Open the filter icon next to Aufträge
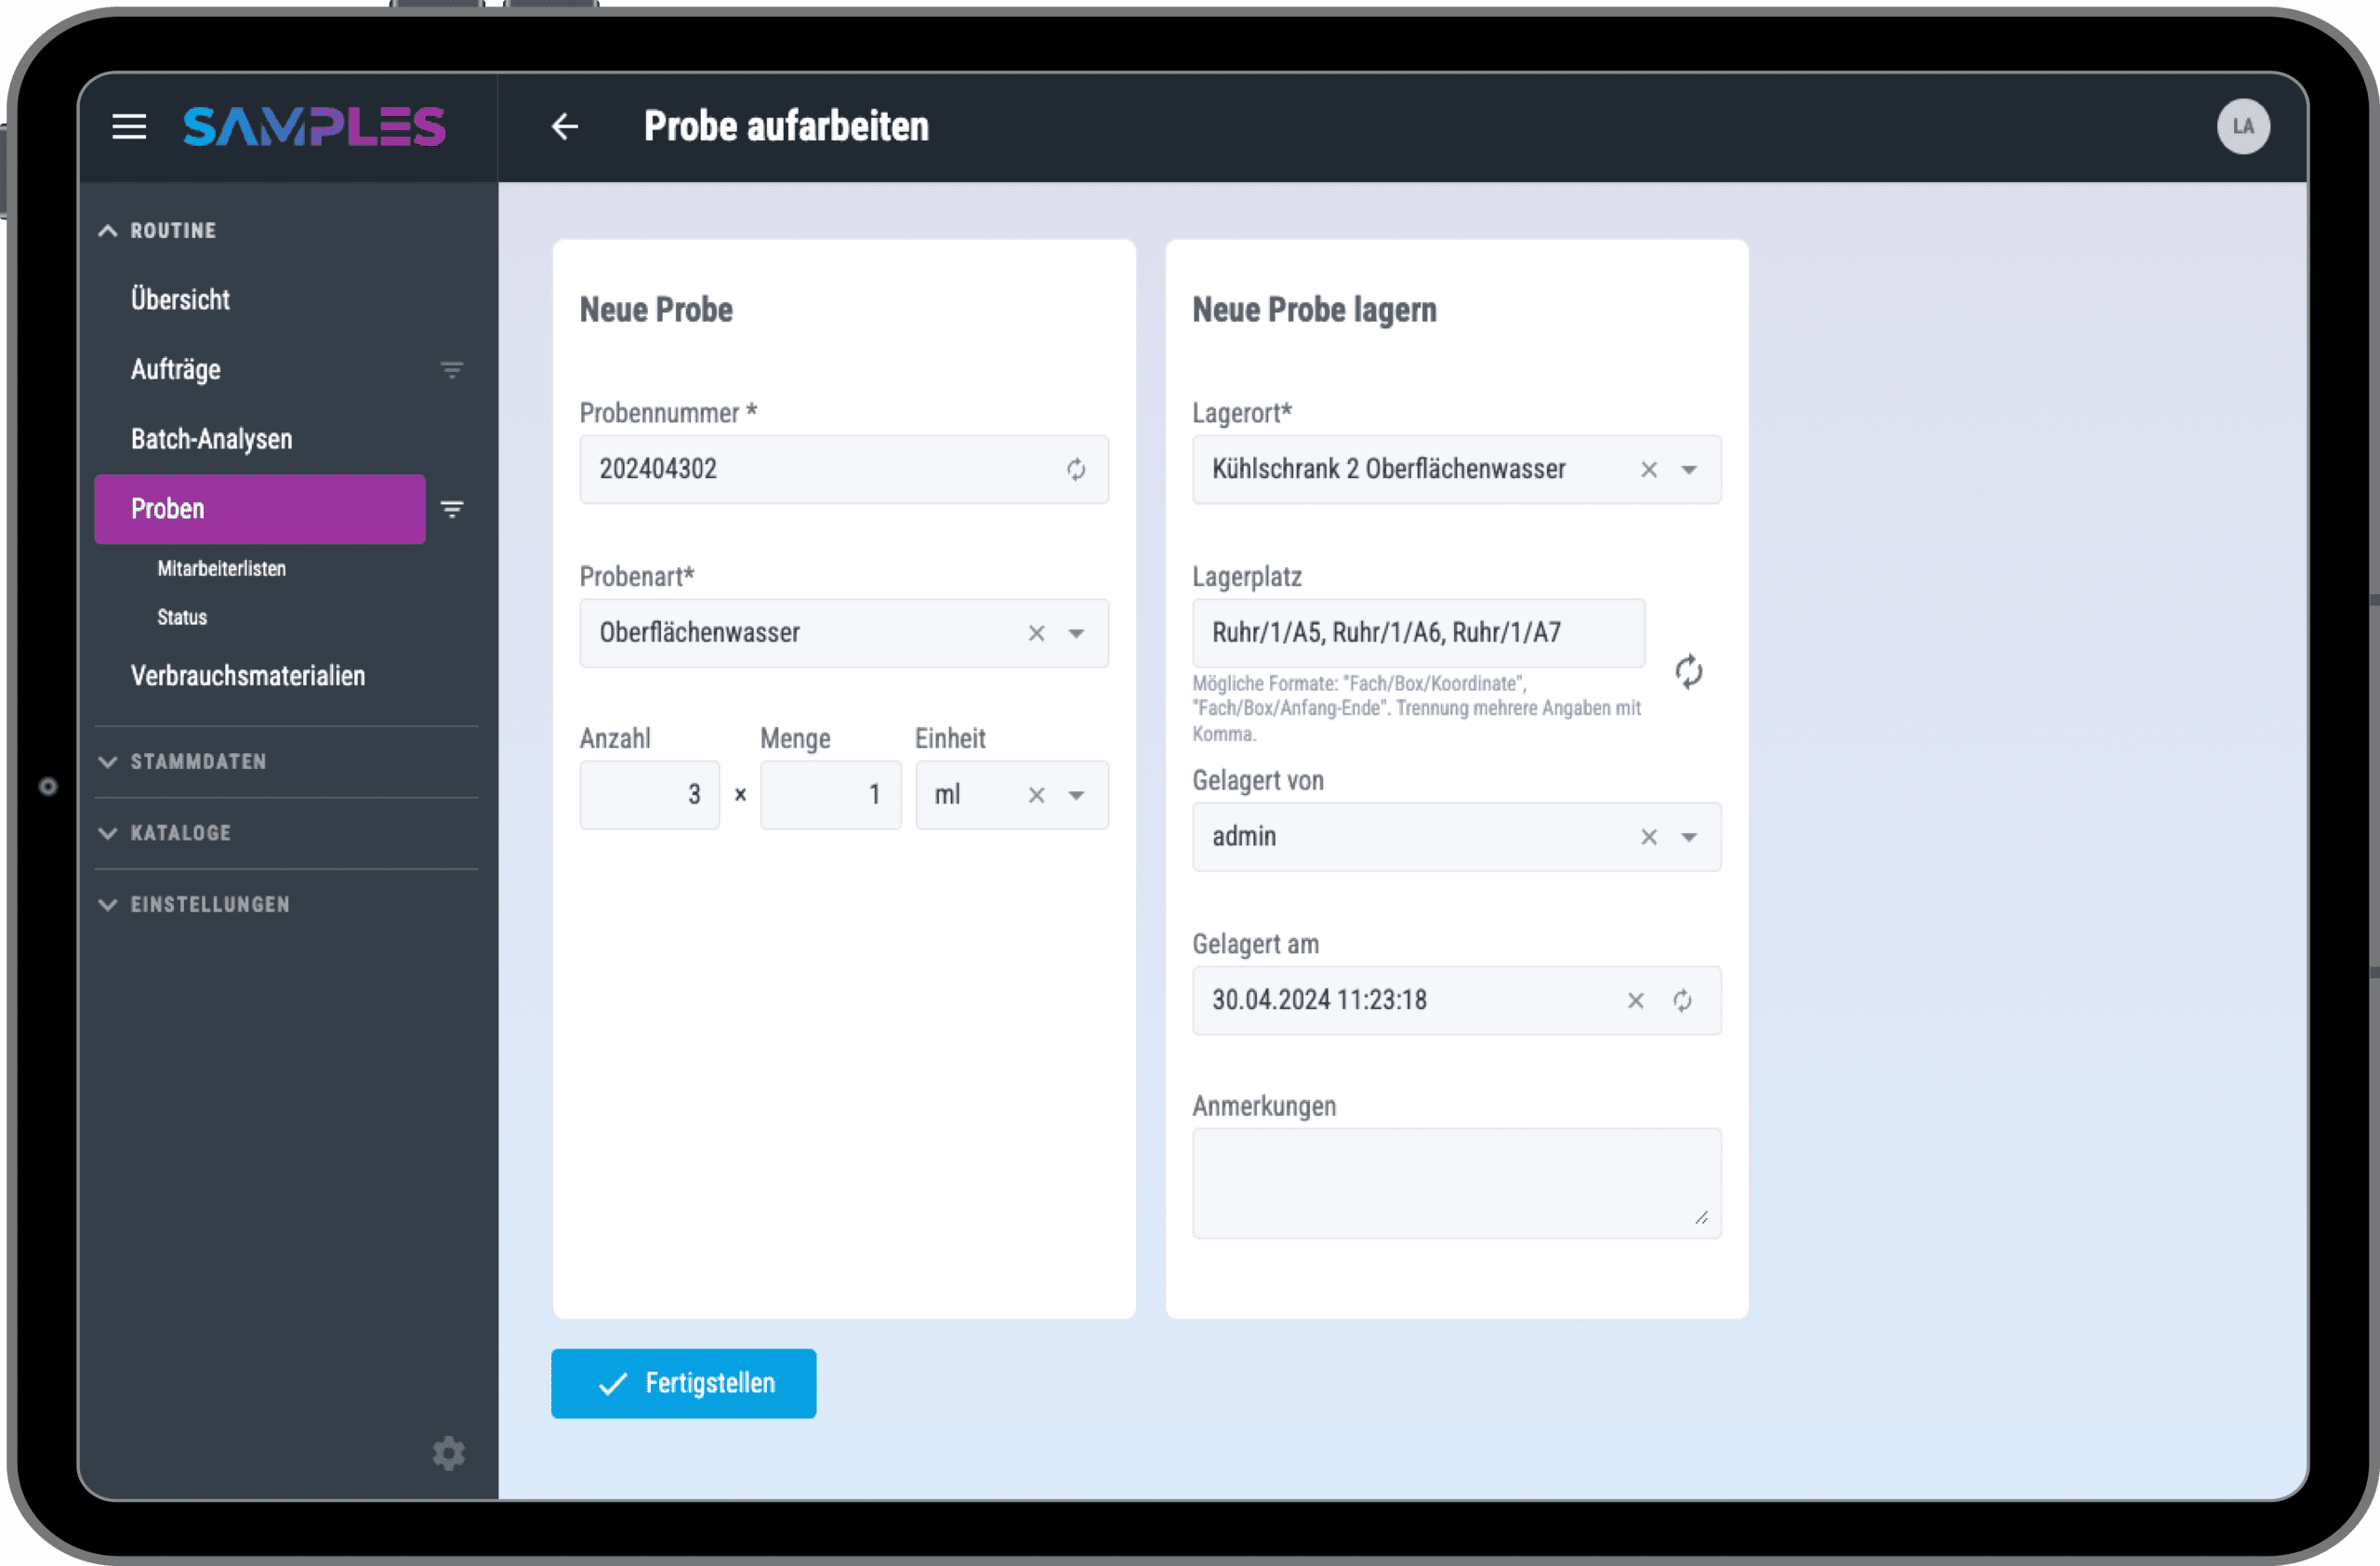The image size is (2380, 1566). pyautogui.click(x=451, y=369)
